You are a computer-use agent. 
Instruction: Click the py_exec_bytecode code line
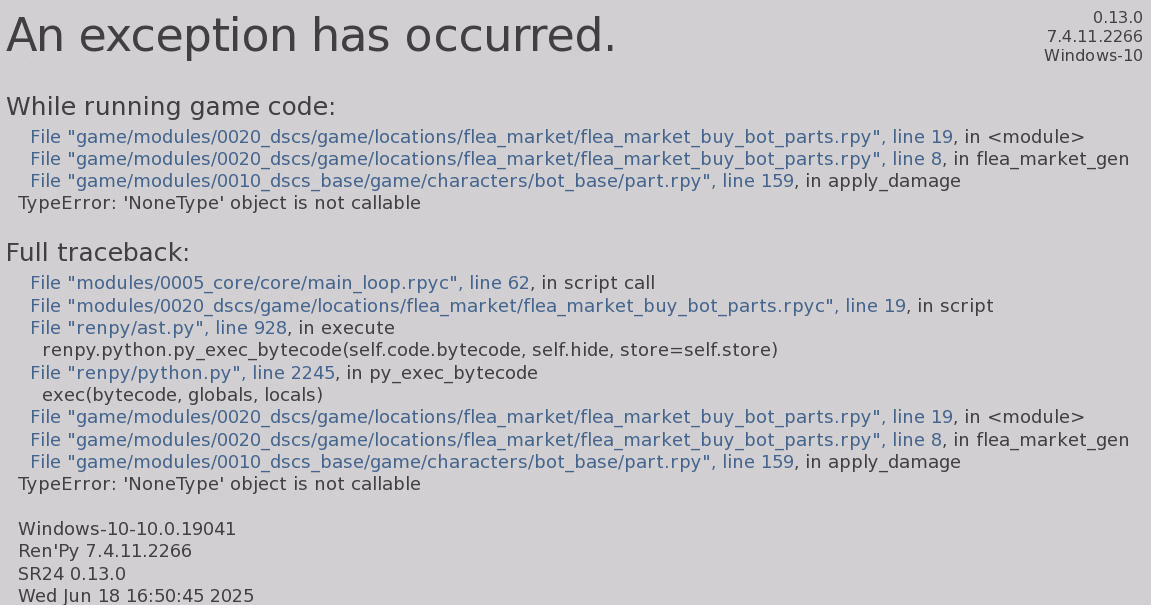coord(409,350)
